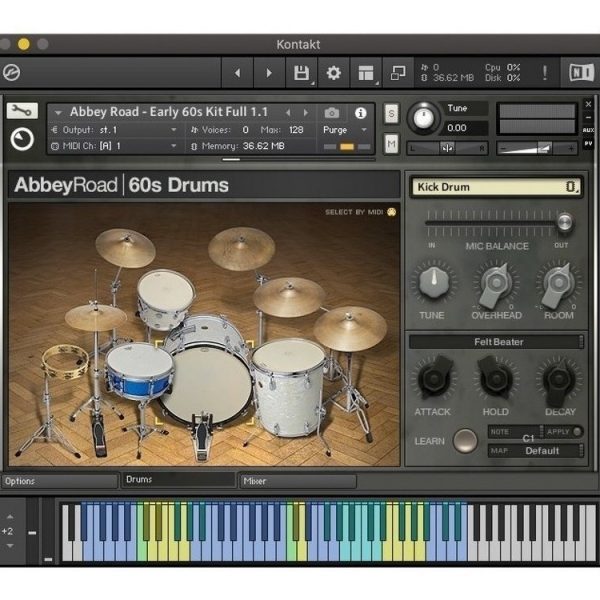Toggle the minimized view window icon
The width and height of the screenshot is (600, 600).
point(398,73)
